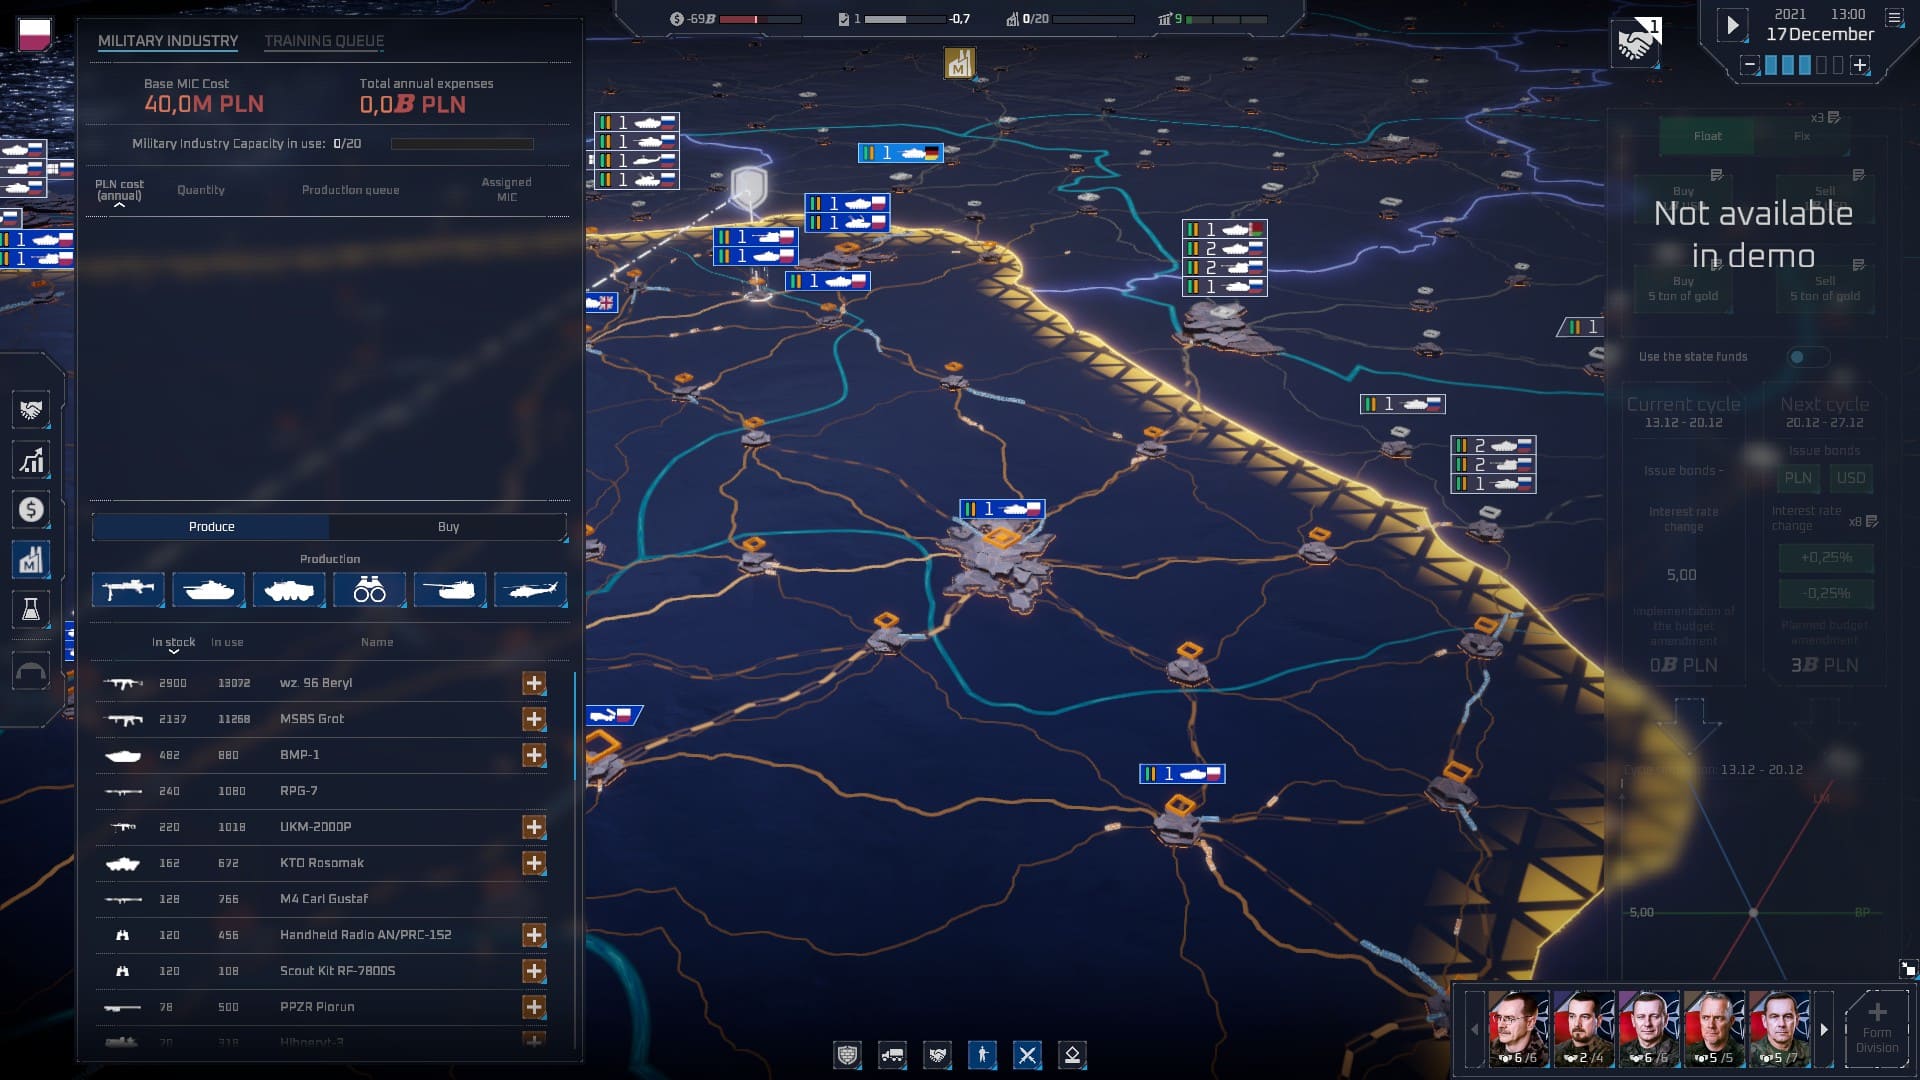Select the binoculars equipment production category
Viewport: 1920px width, 1080px height.
[369, 591]
